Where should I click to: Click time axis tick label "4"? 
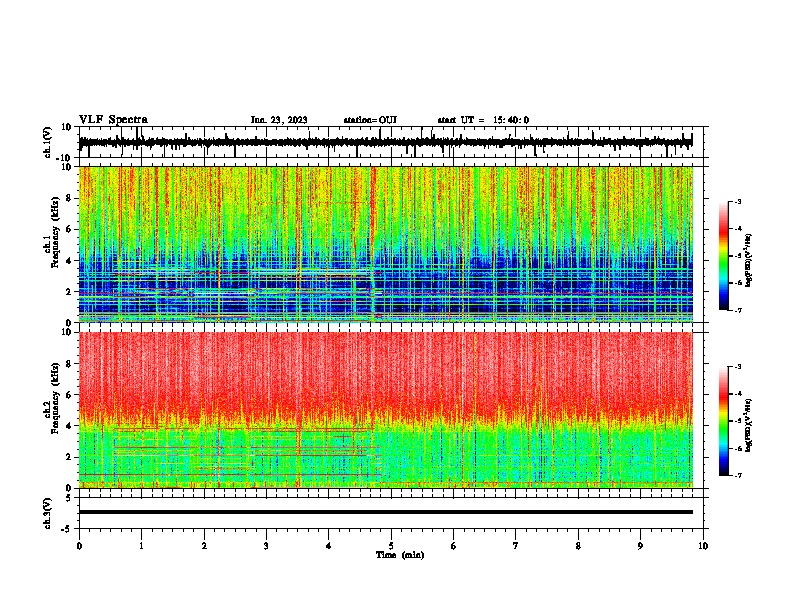pos(329,546)
